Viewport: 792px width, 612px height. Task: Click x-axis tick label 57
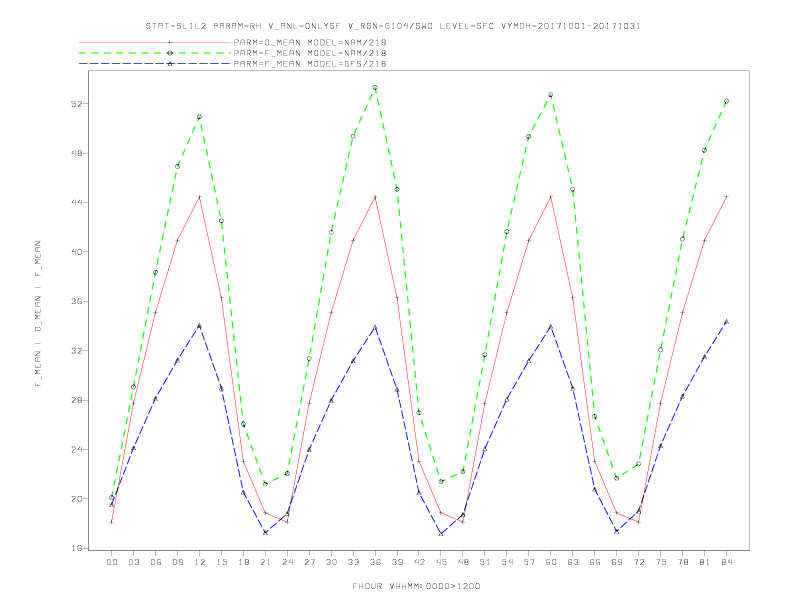click(x=529, y=562)
